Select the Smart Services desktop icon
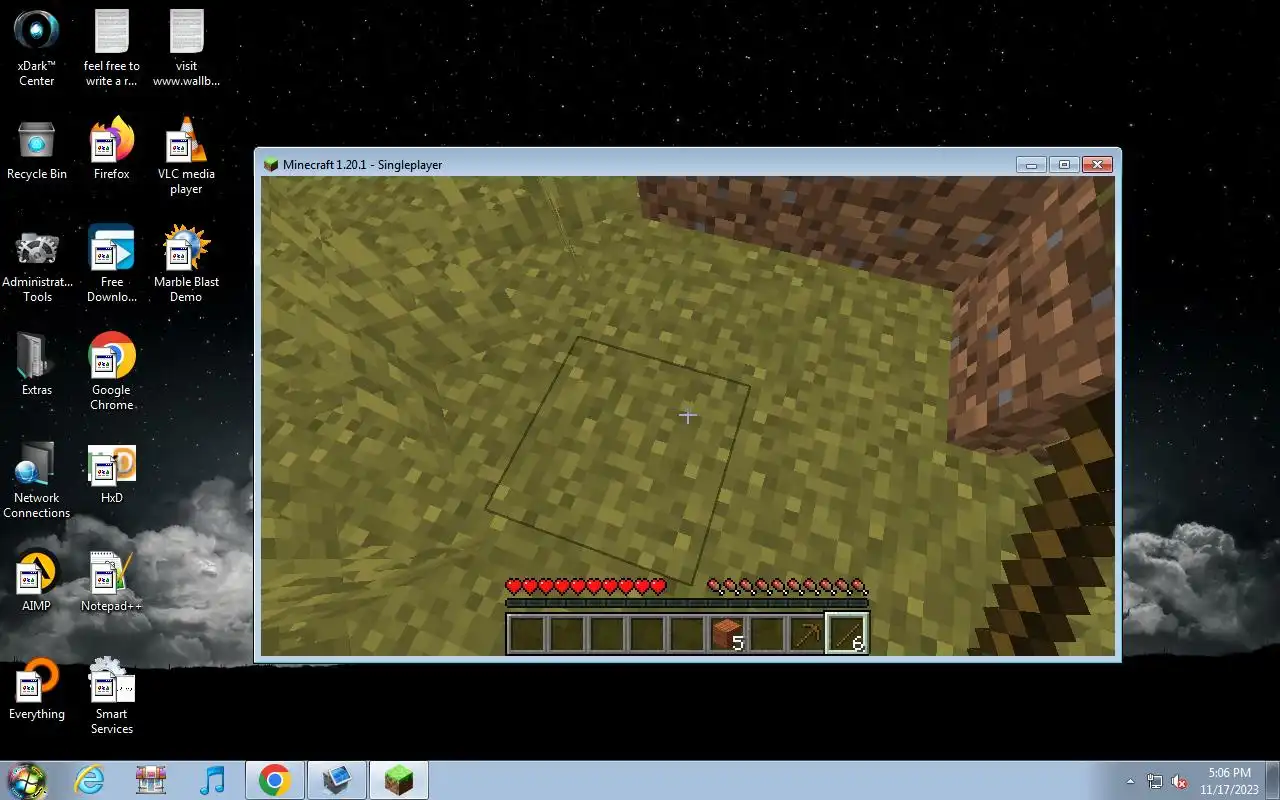This screenshot has width=1280, height=800. tap(112, 697)
